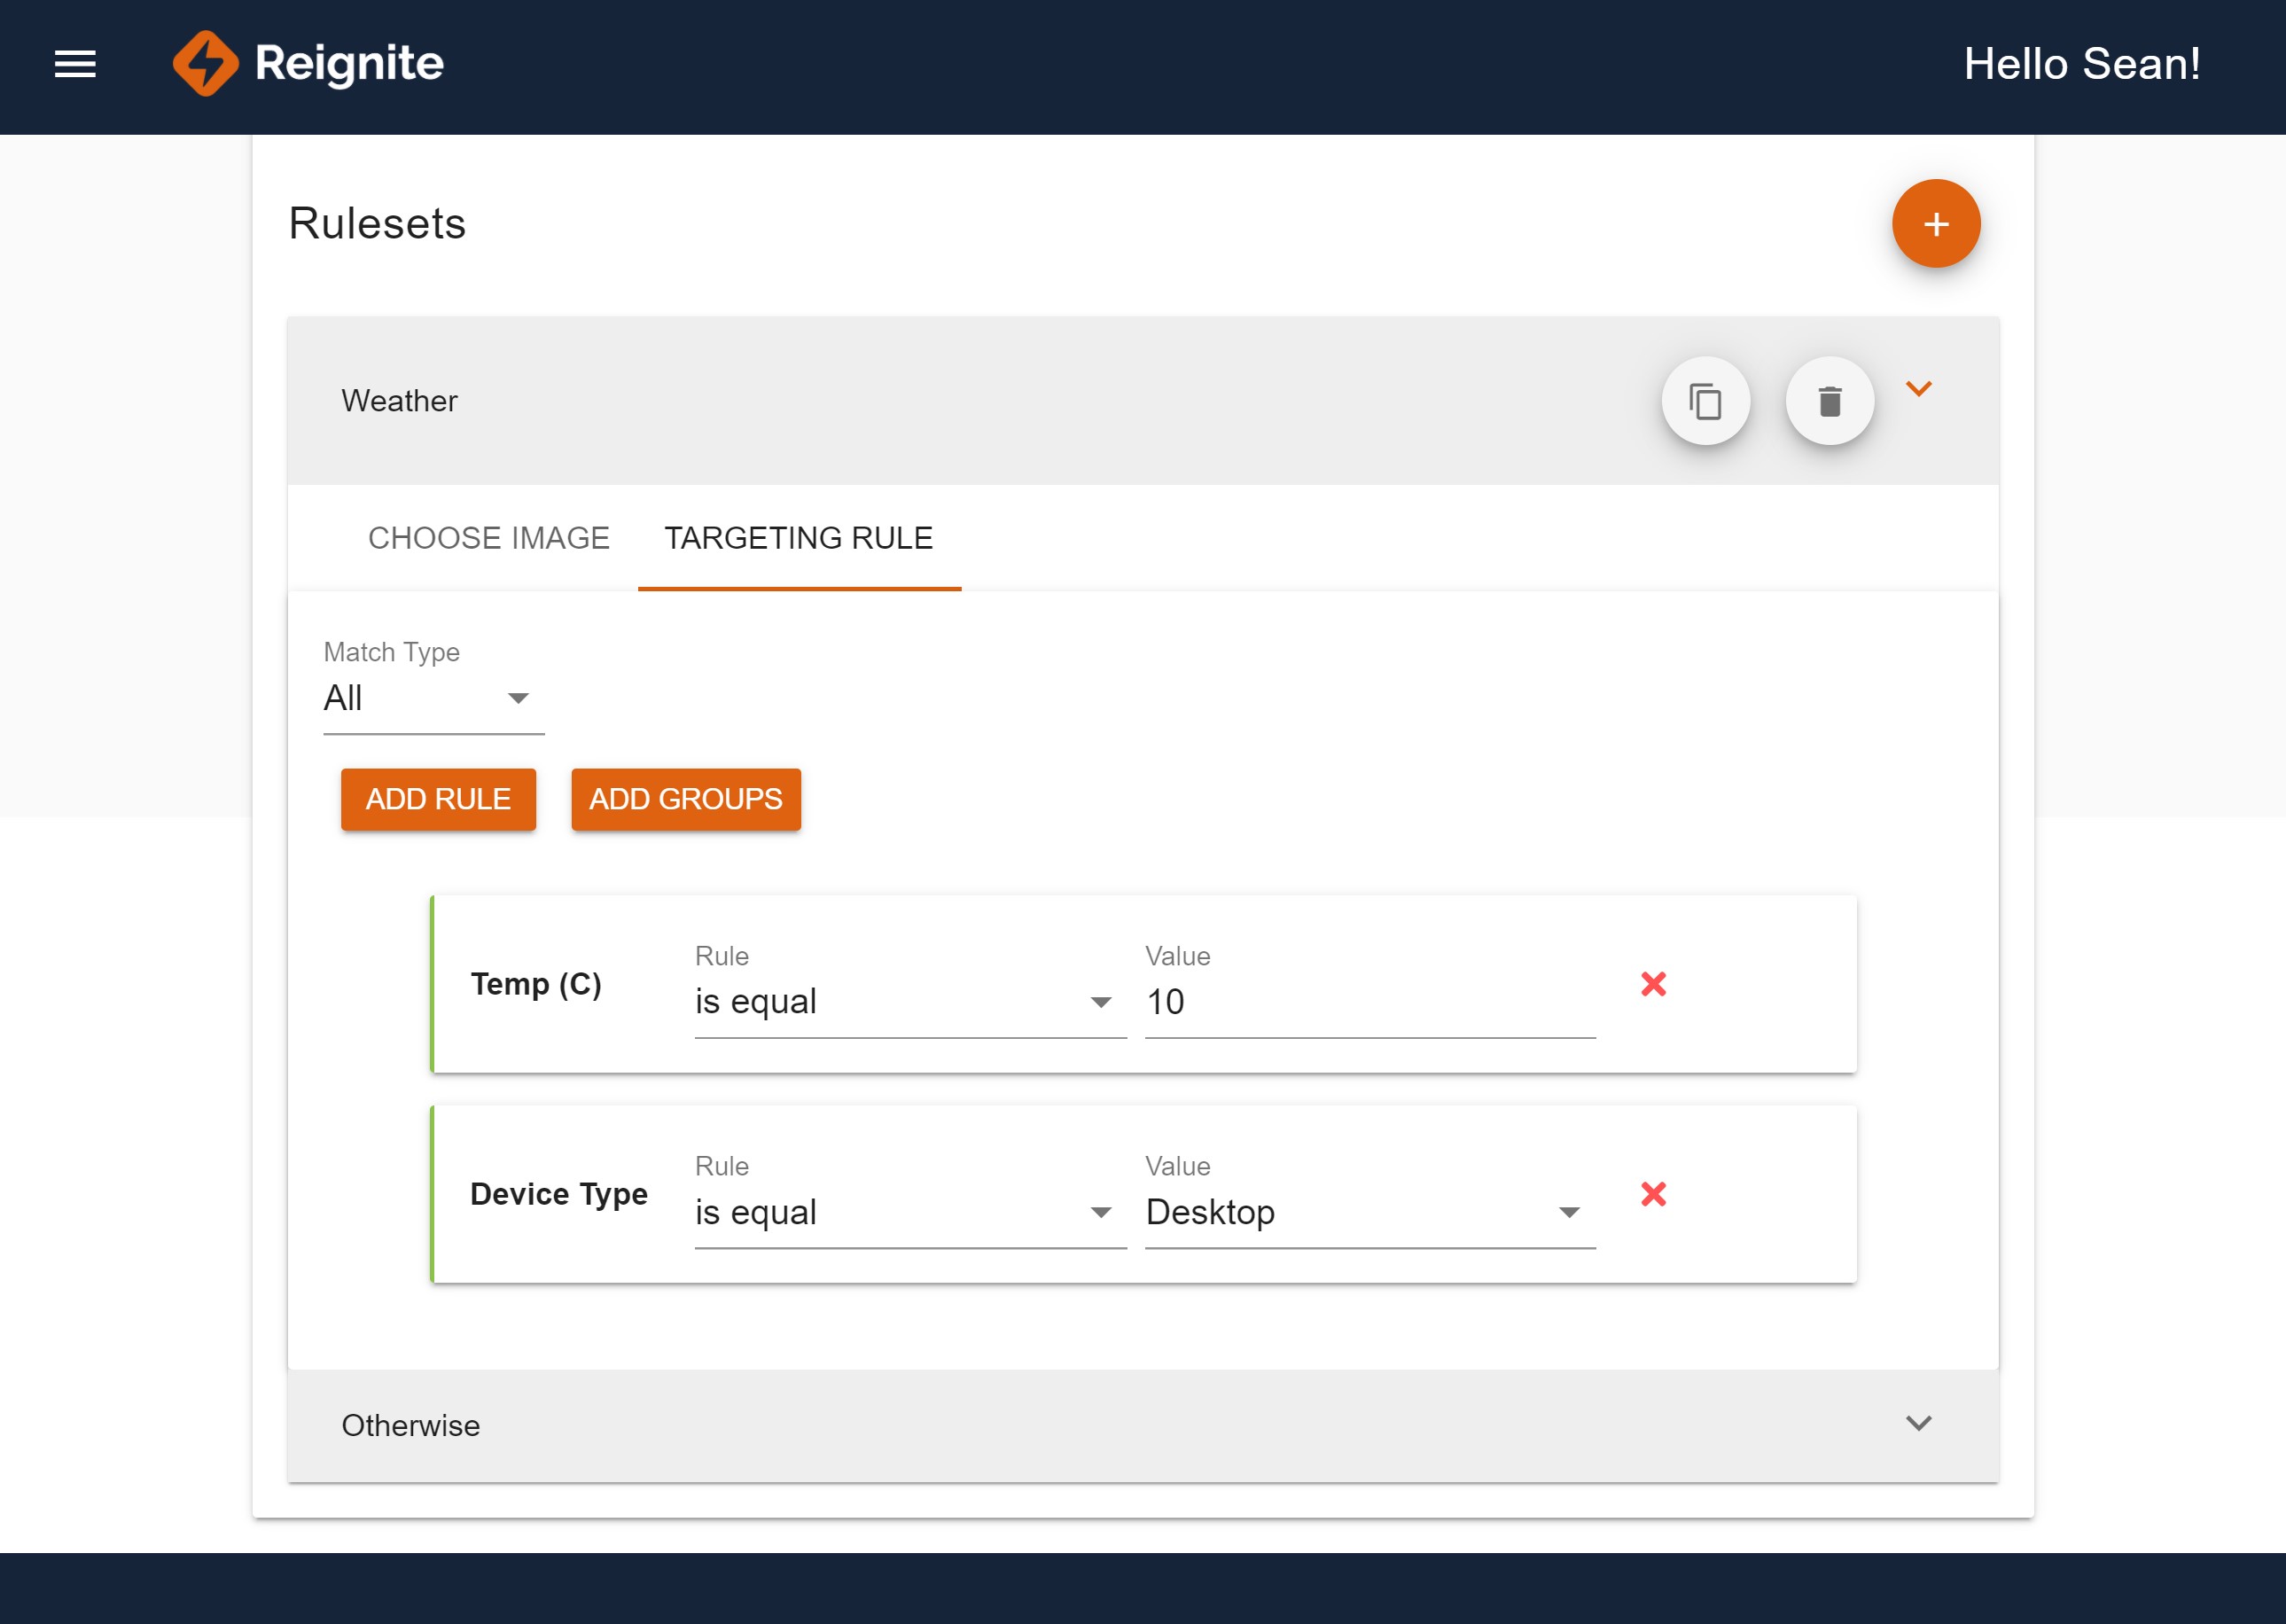Expand the Otherwise section
The height and width of the screenshot is (1624, 2286).
coord(1918,1423)
